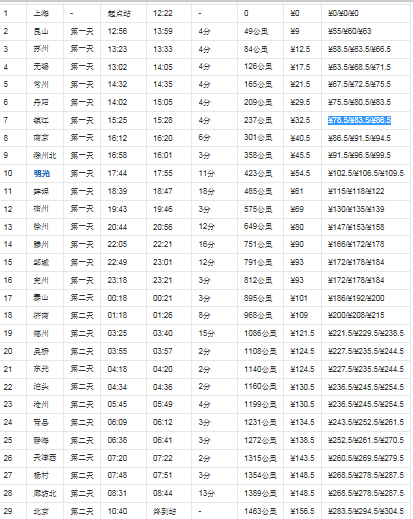
Task: Select the 6分 stop duration cell
Action: (x=204, y=138)
